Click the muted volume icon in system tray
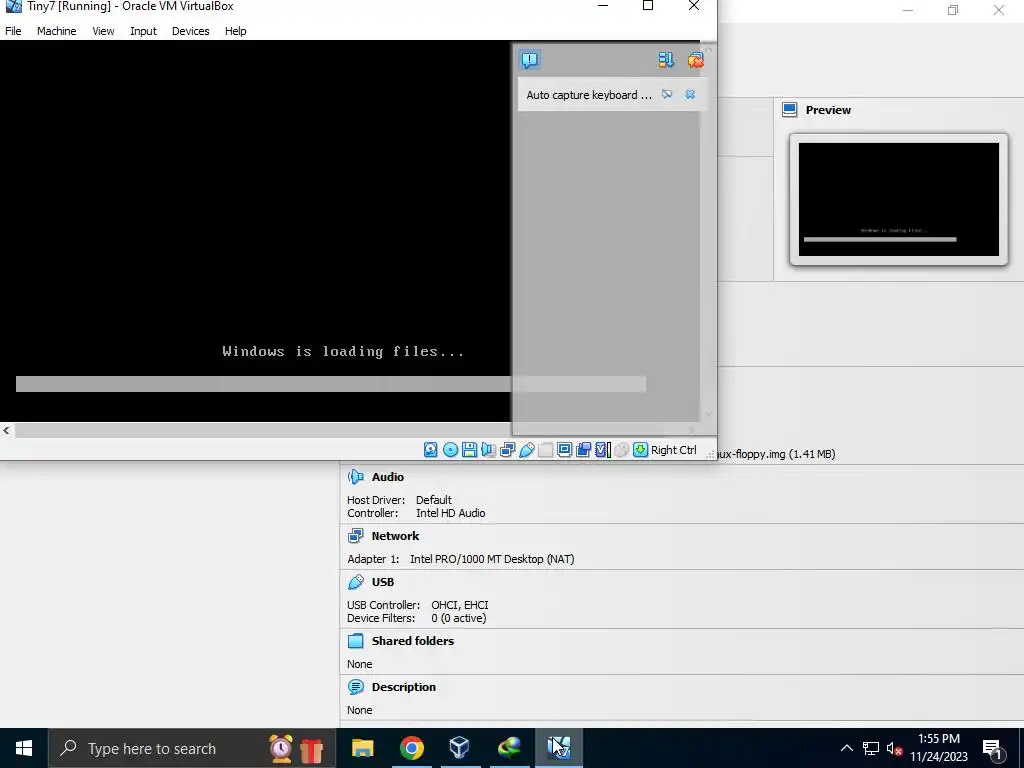 pos(895,748)
